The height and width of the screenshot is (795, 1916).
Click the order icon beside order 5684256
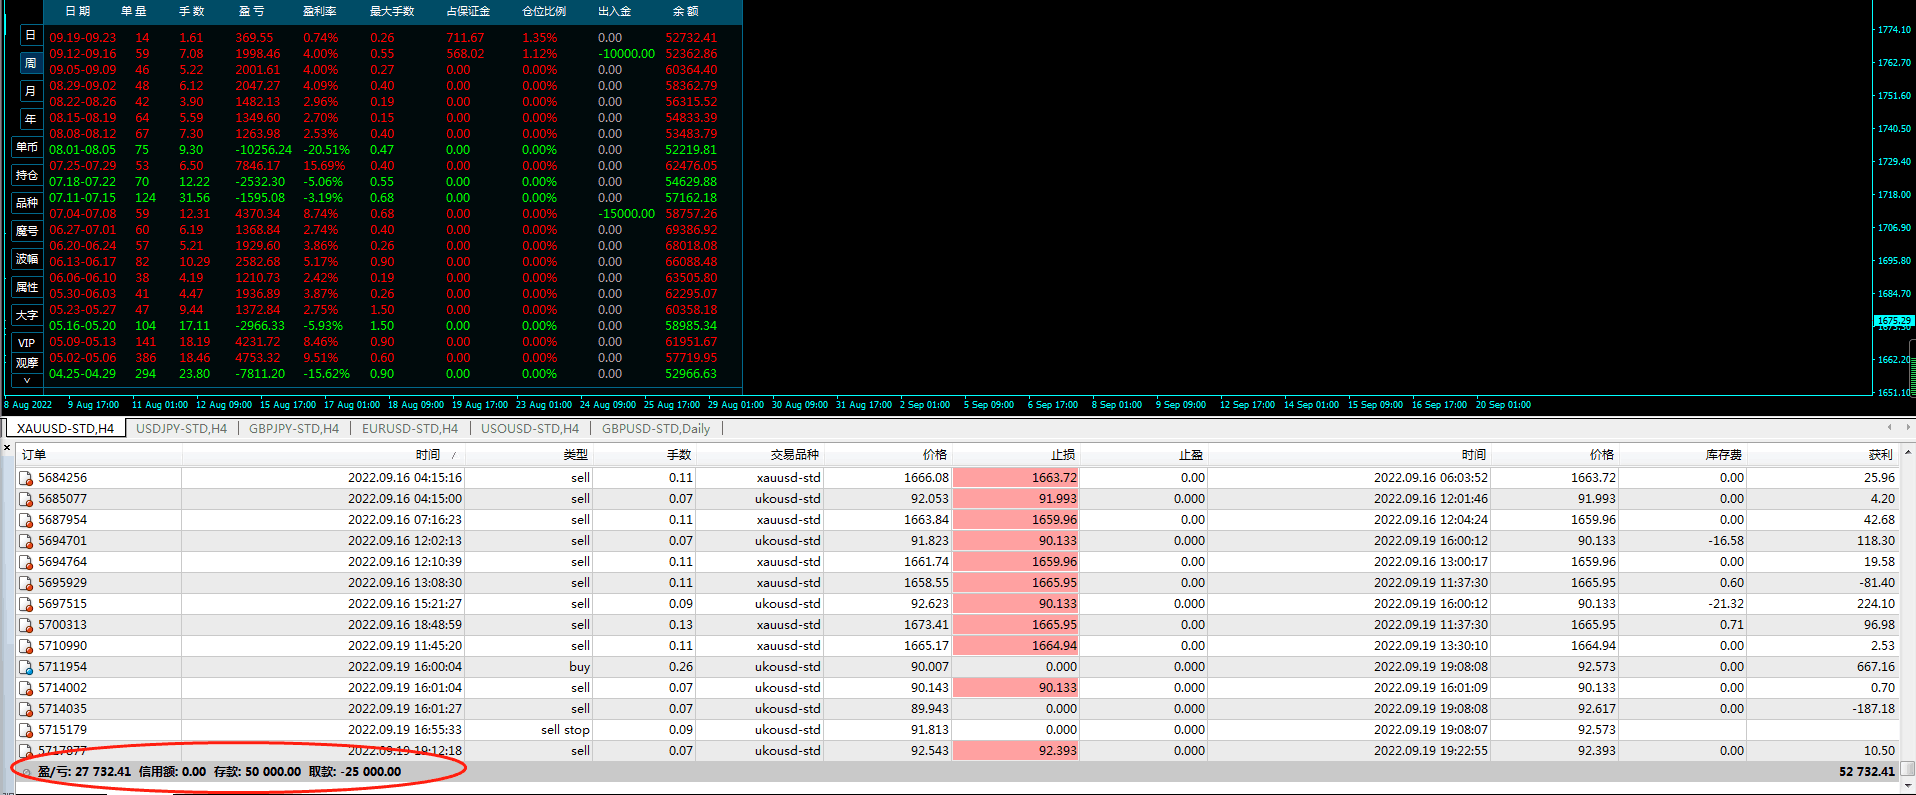point(26,478)
